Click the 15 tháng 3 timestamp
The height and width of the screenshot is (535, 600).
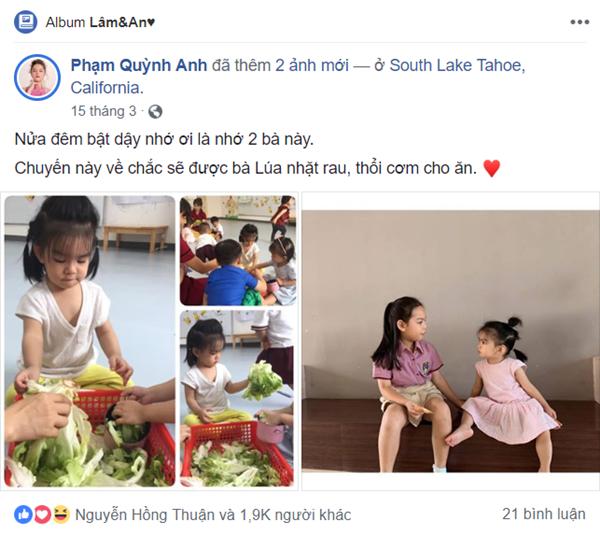click(x=104, y=111)
